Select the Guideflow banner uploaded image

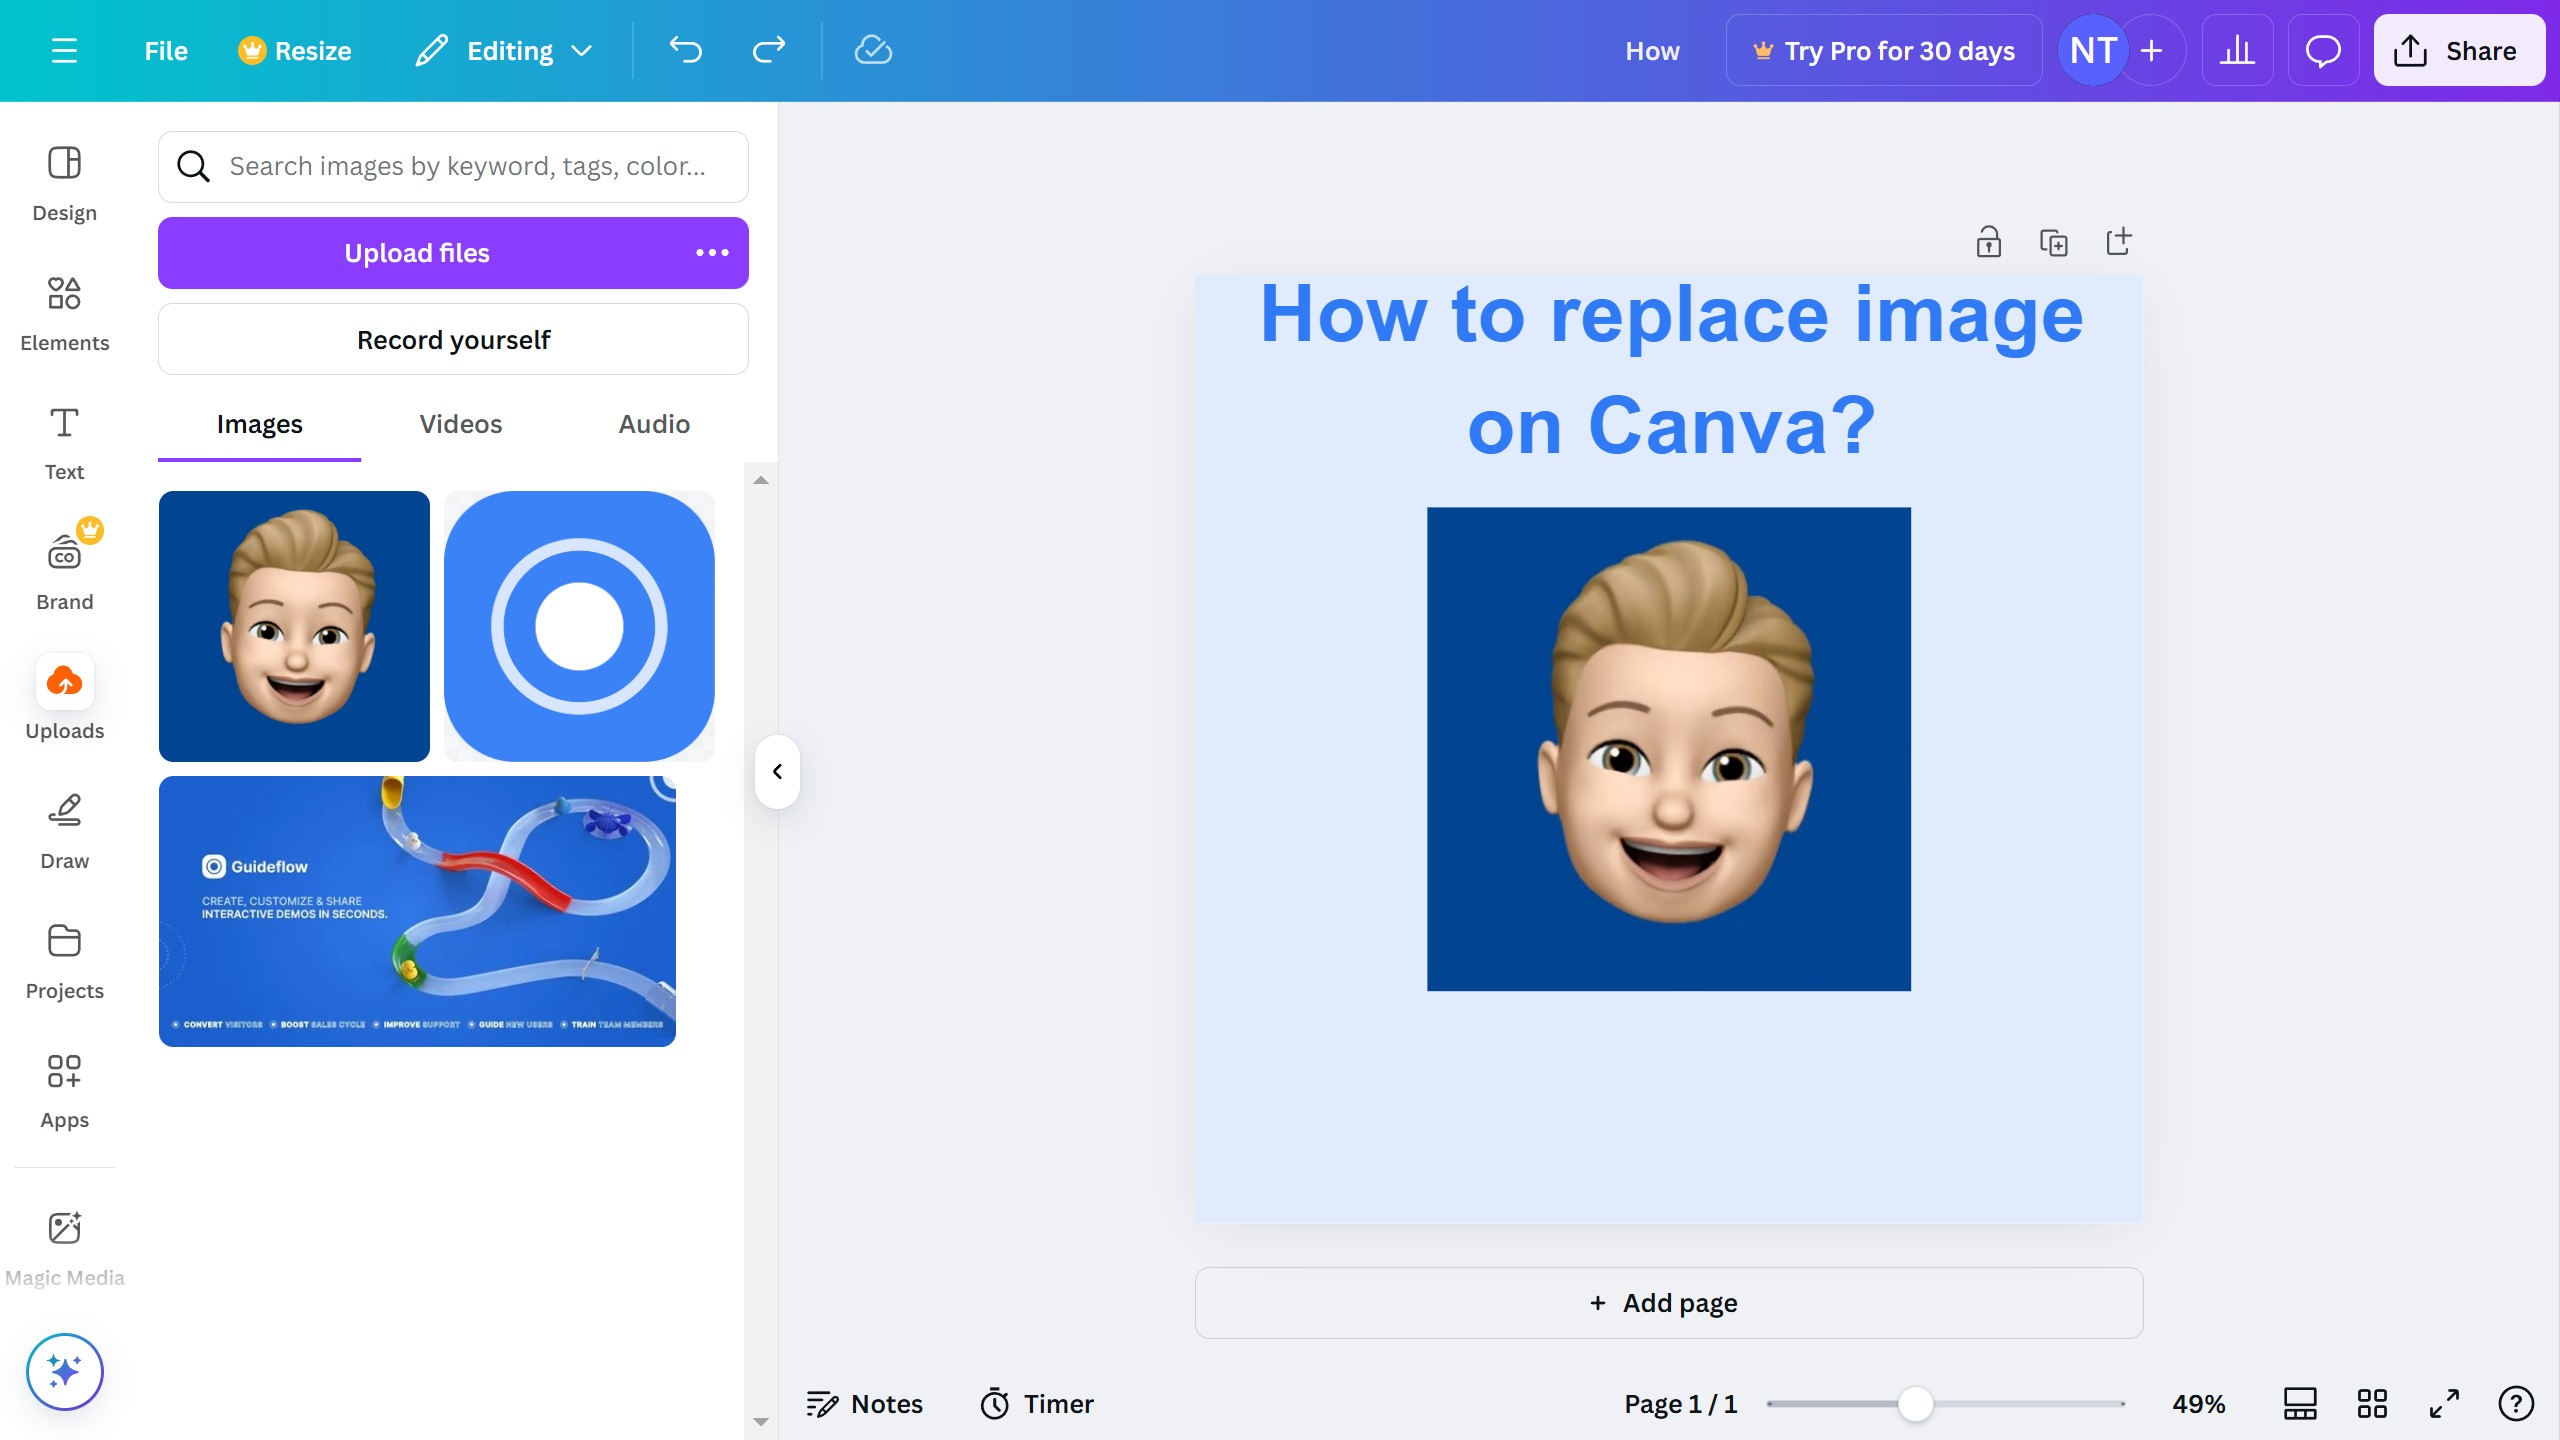click(x=417, y=911)
